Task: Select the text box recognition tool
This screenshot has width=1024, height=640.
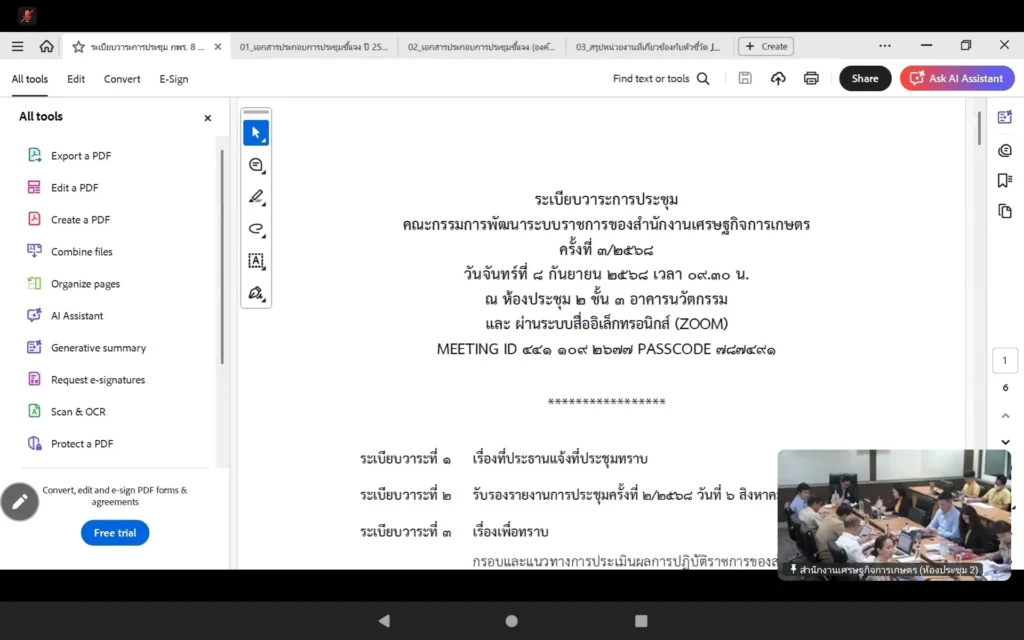Action: point(256,261)
